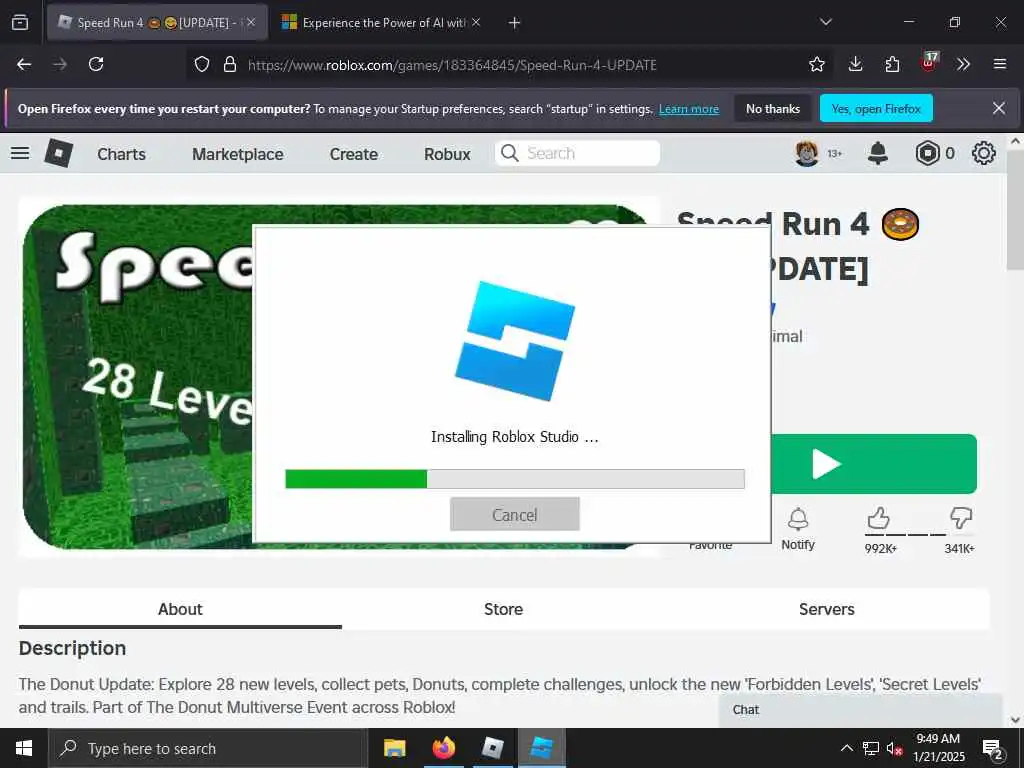Expand more tools overflow chevron

(963, 64)
